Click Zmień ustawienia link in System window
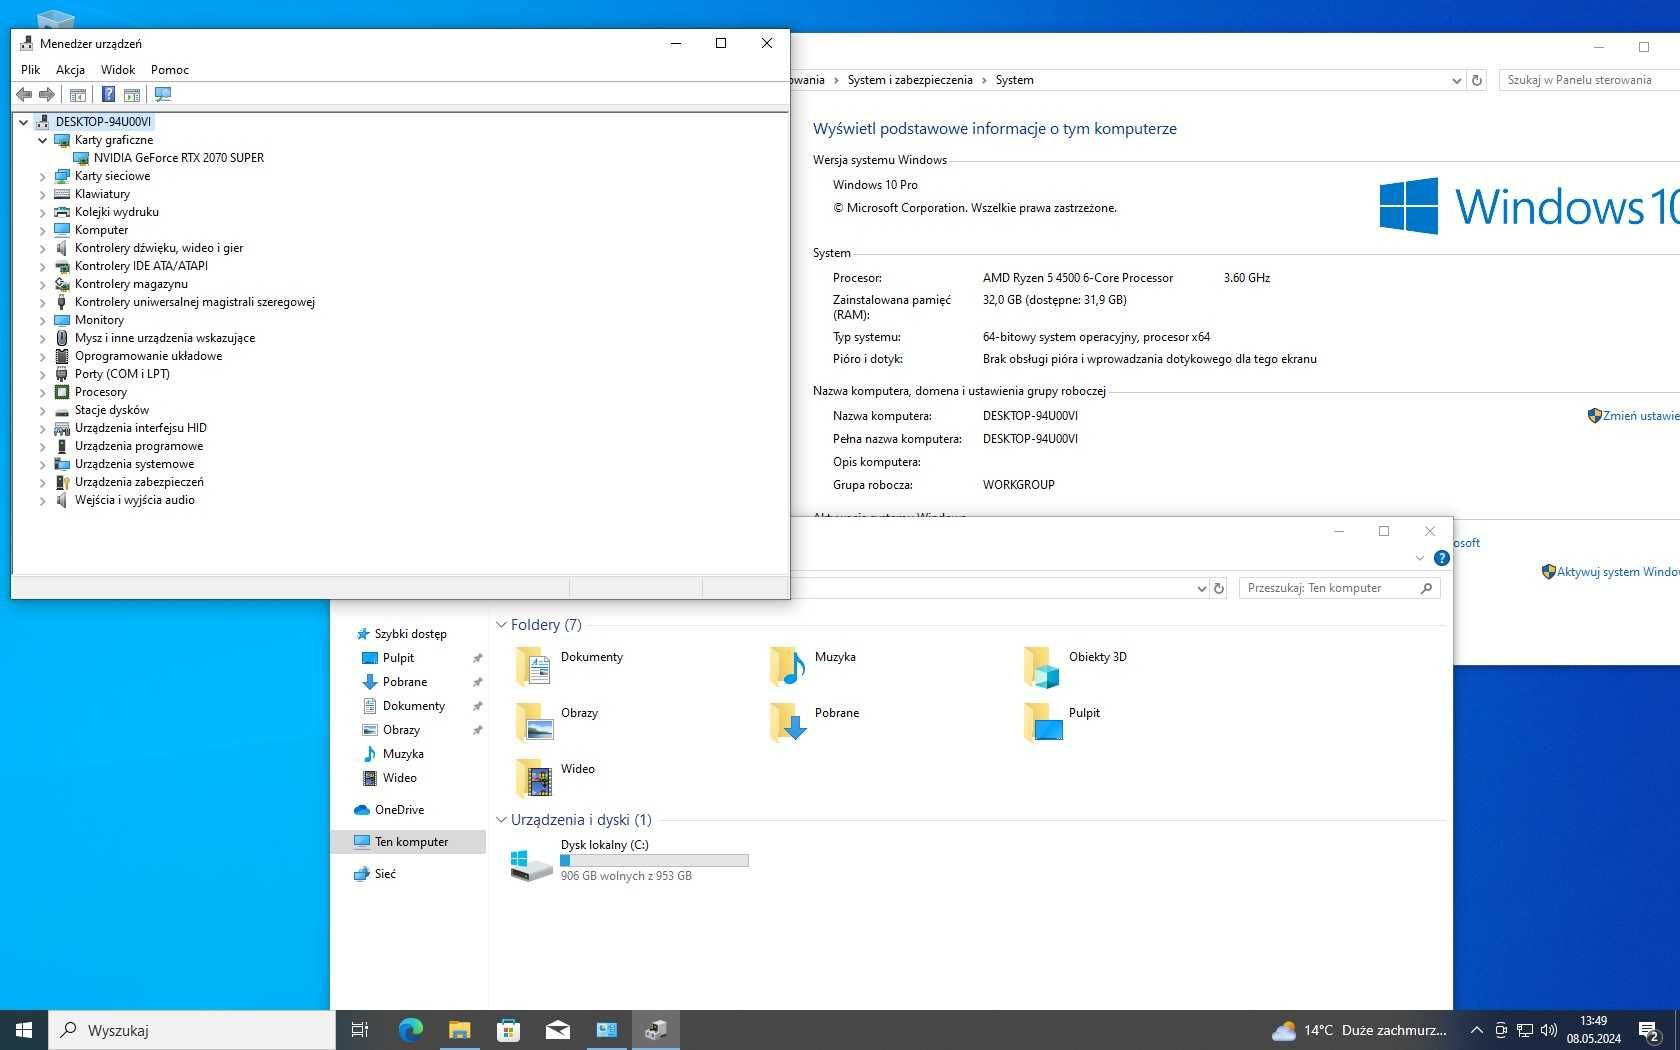1680x1050 pixels. point(1640,416)
